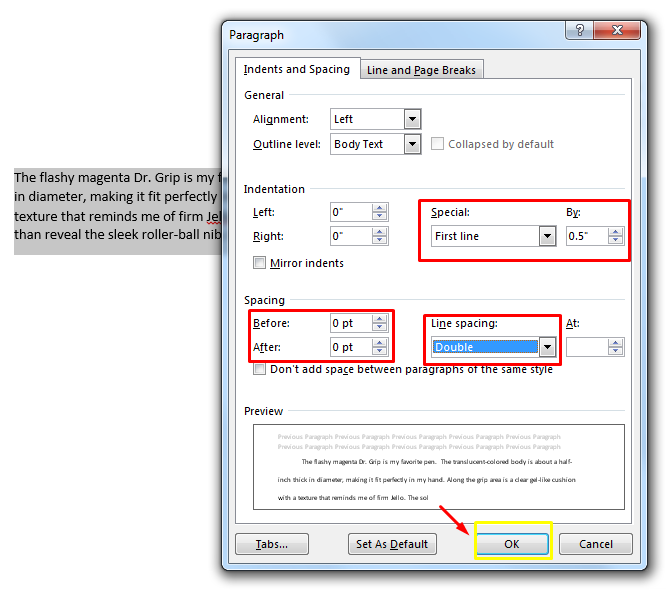Screen dimensions: 672x592
Task: Open the Line spacing dropdown arrow
Action: pyautogui.click(x=547, y=347)
